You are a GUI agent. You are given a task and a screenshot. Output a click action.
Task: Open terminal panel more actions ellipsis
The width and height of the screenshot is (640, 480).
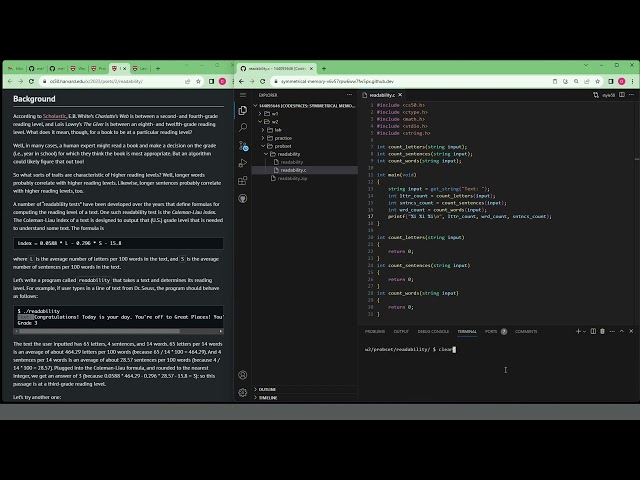(612, 331)
